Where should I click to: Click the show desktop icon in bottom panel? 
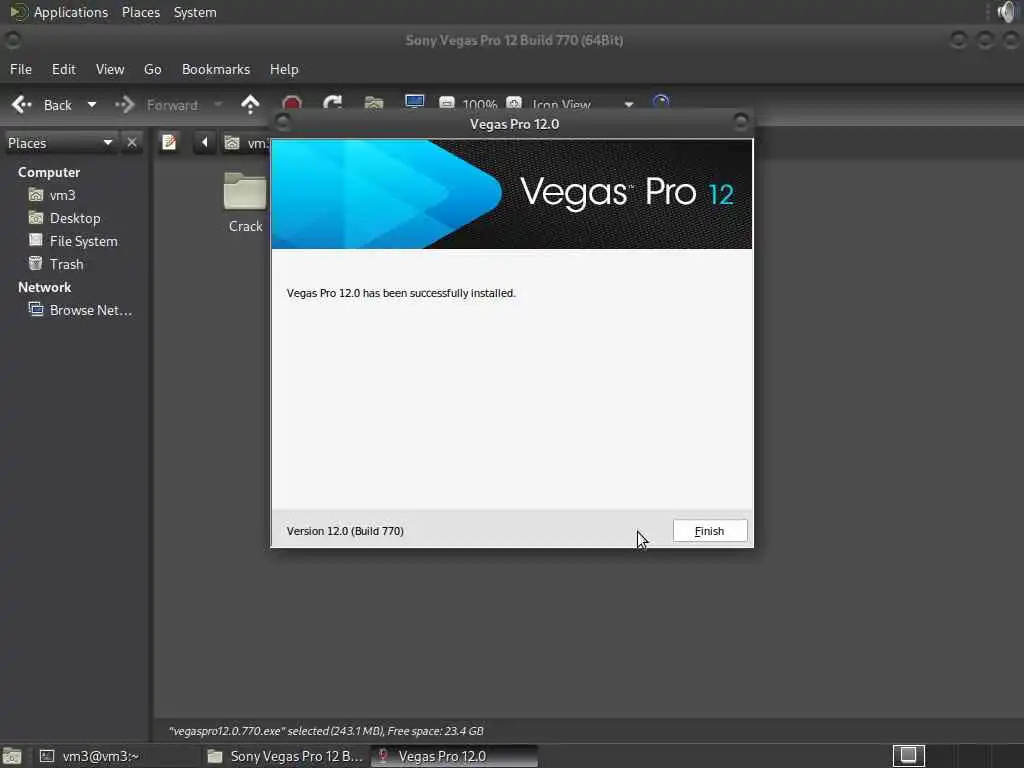click(x=12, y=756)
